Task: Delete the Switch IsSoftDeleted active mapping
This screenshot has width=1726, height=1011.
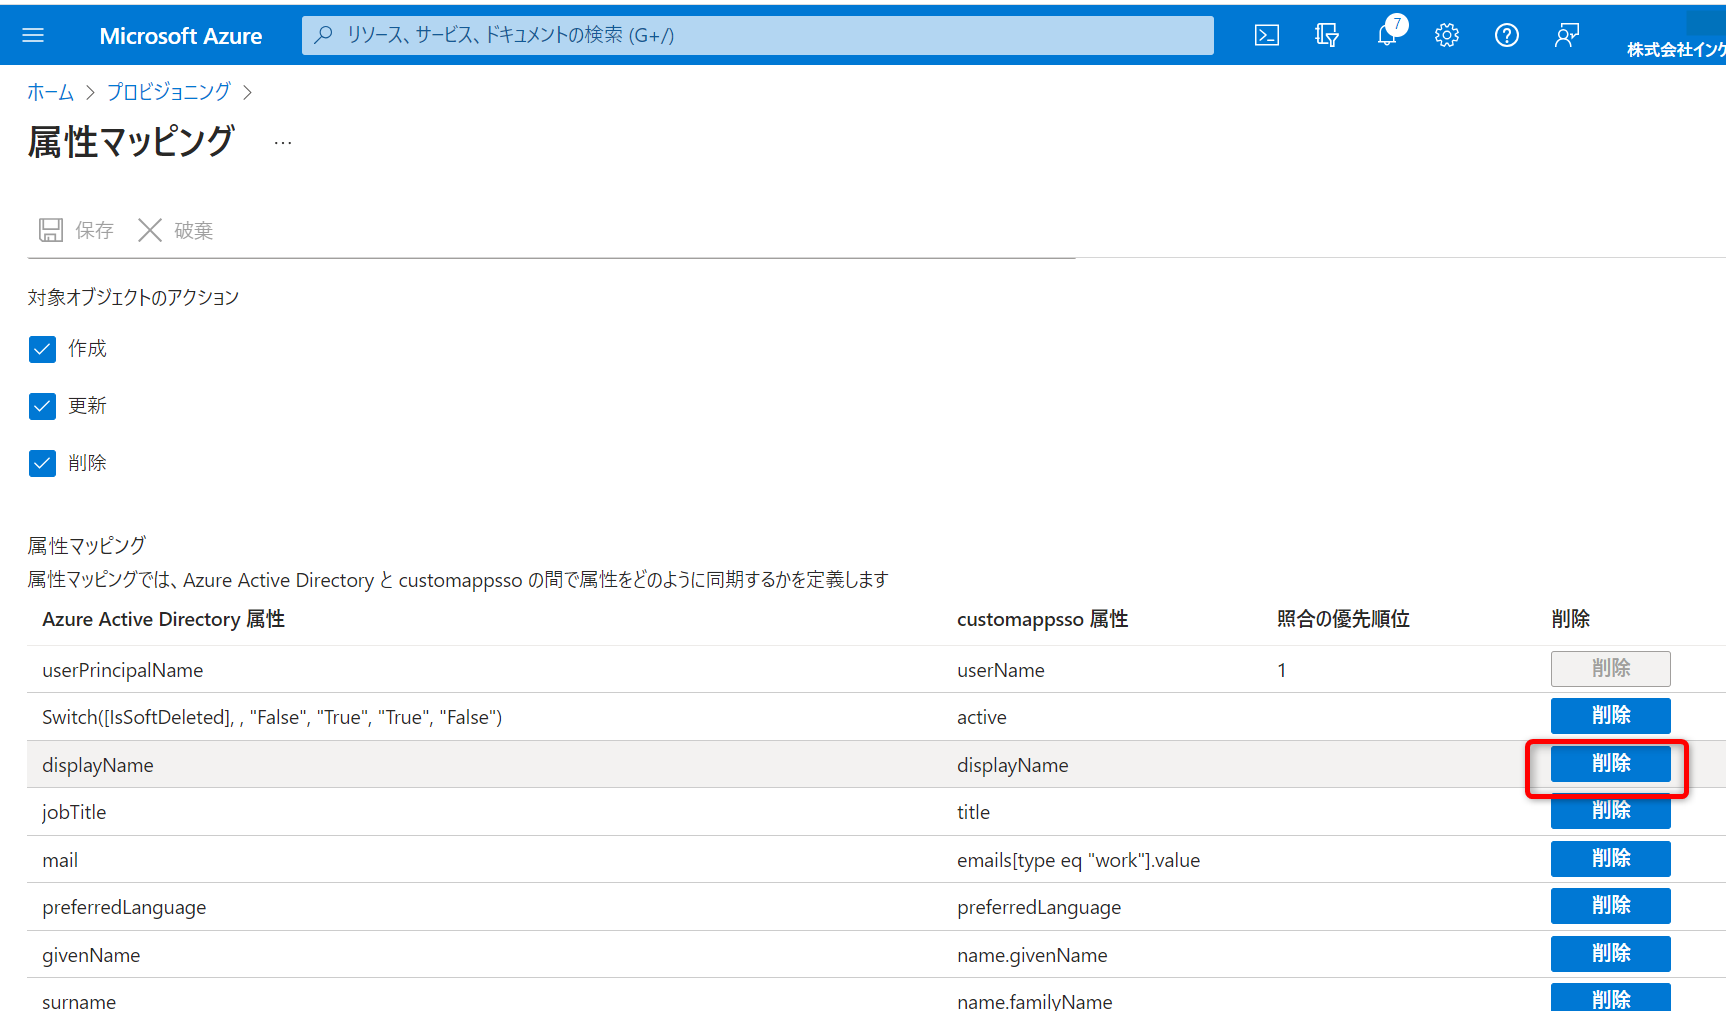Action: (1610, 716)
